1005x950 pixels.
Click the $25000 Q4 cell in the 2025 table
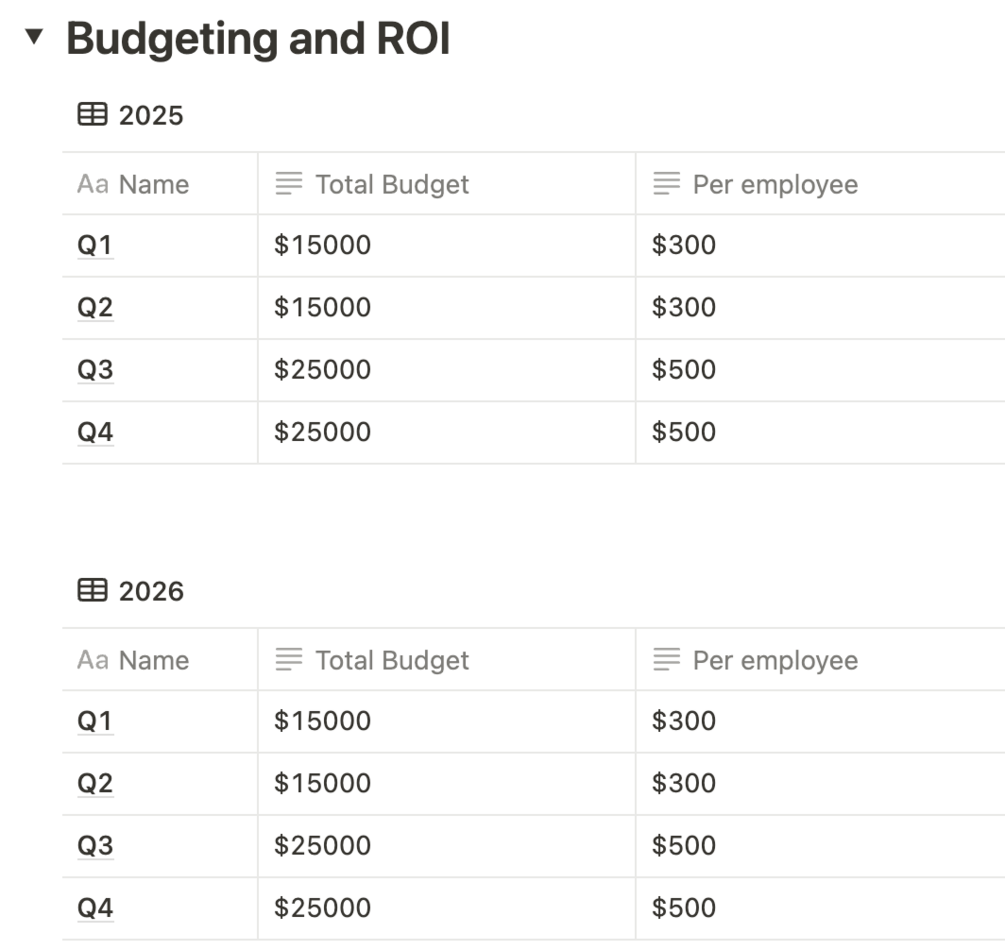(323, 432)
